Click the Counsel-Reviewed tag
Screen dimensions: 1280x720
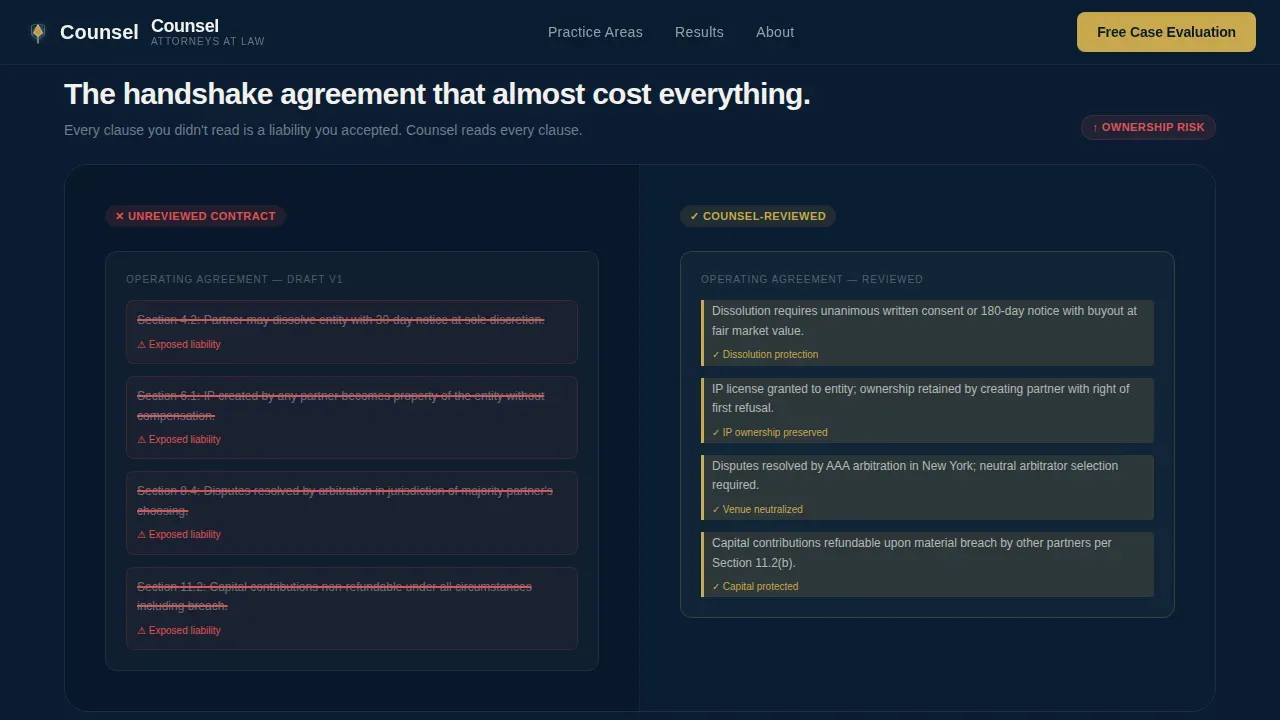[x=758, y=216]
